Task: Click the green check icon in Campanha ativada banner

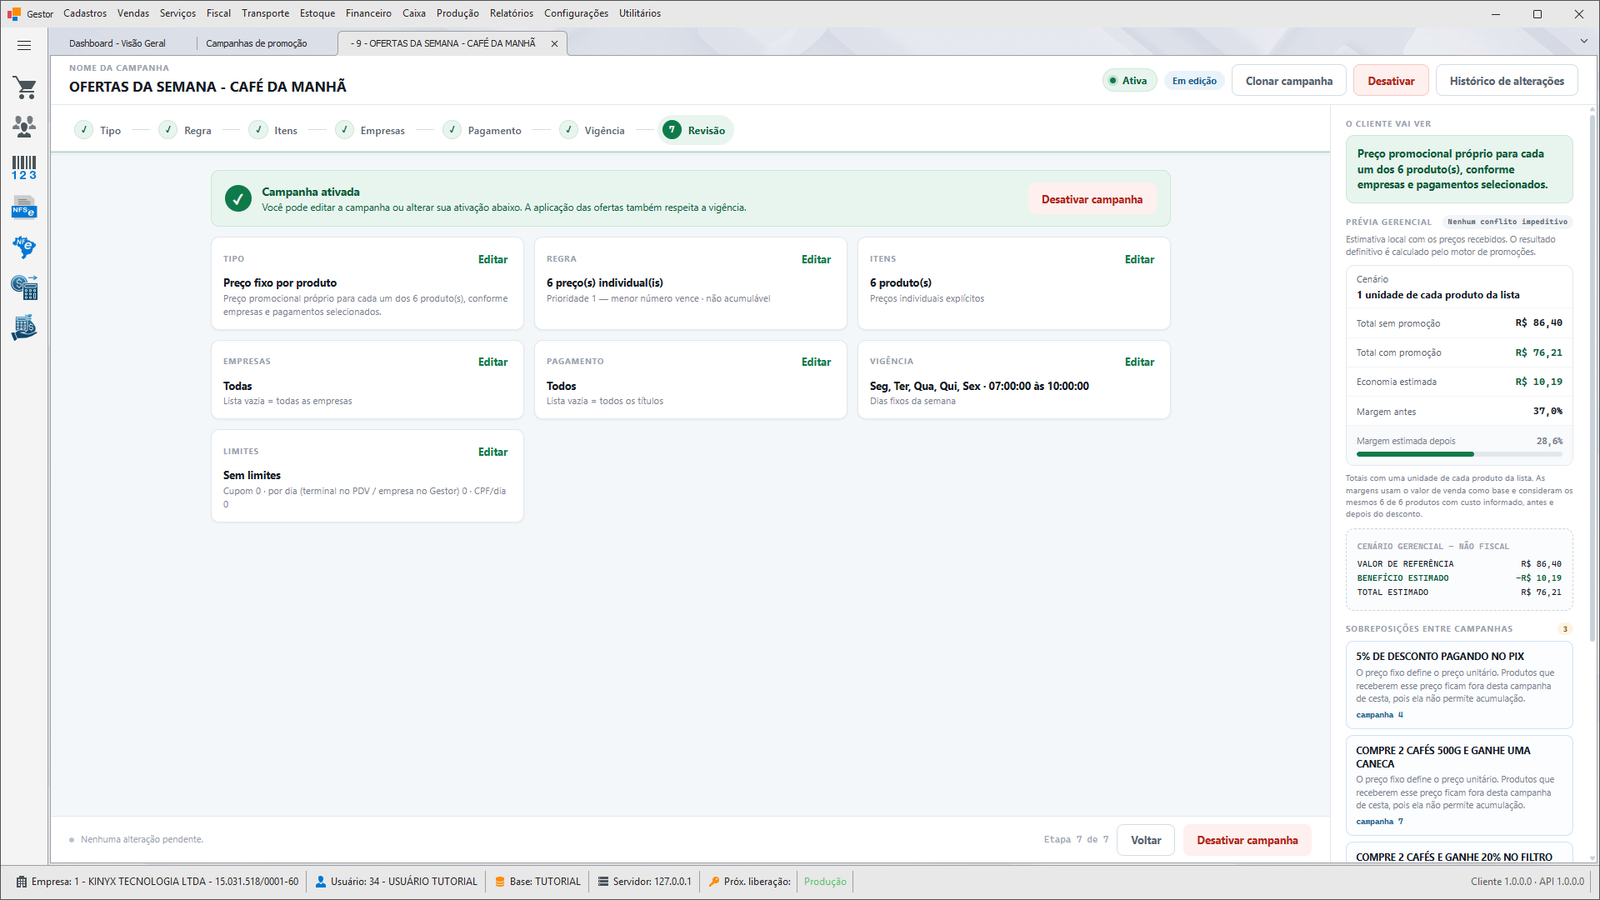Action: click(x=238, y=199)
